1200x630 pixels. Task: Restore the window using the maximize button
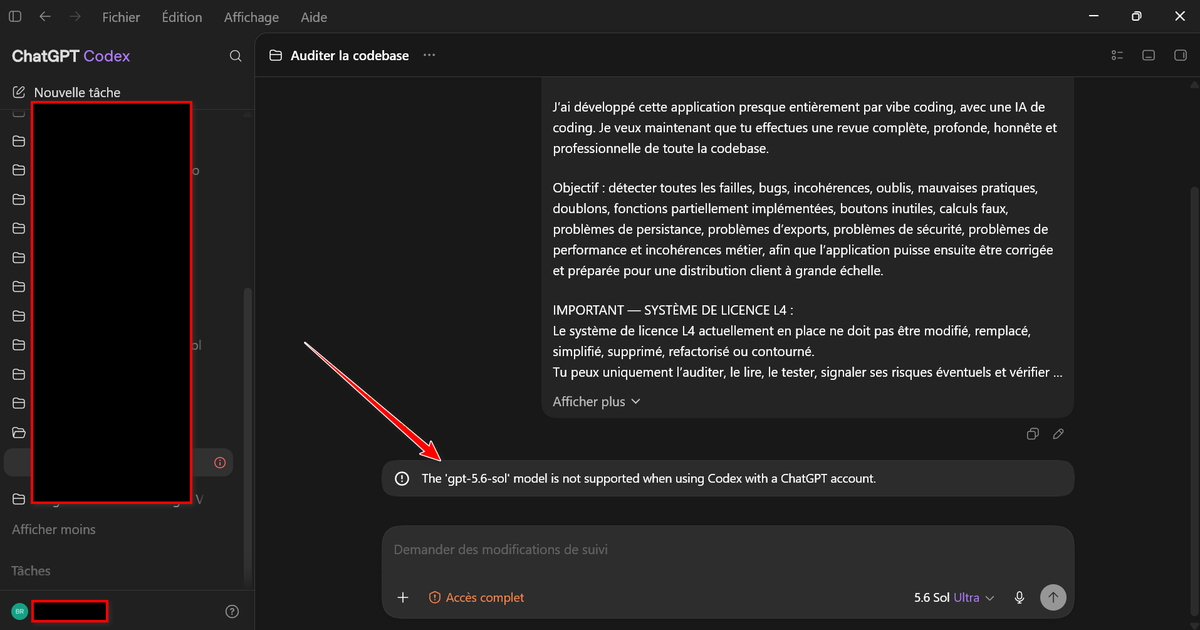1136,17
